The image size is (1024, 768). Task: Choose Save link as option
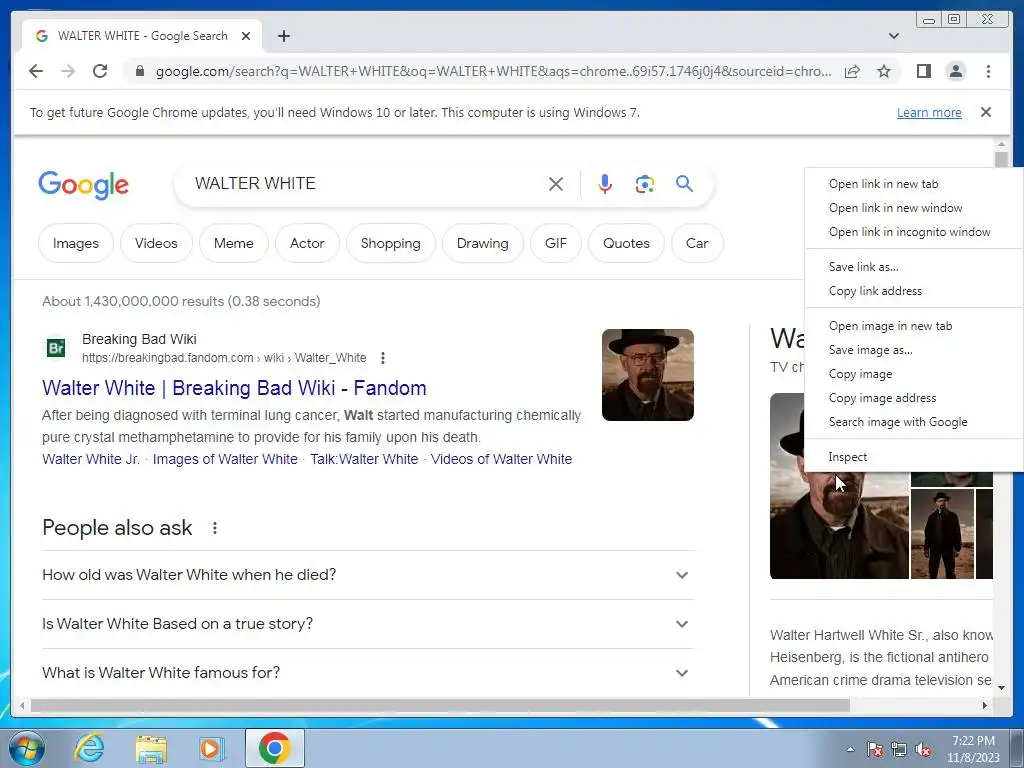(914, 267)
